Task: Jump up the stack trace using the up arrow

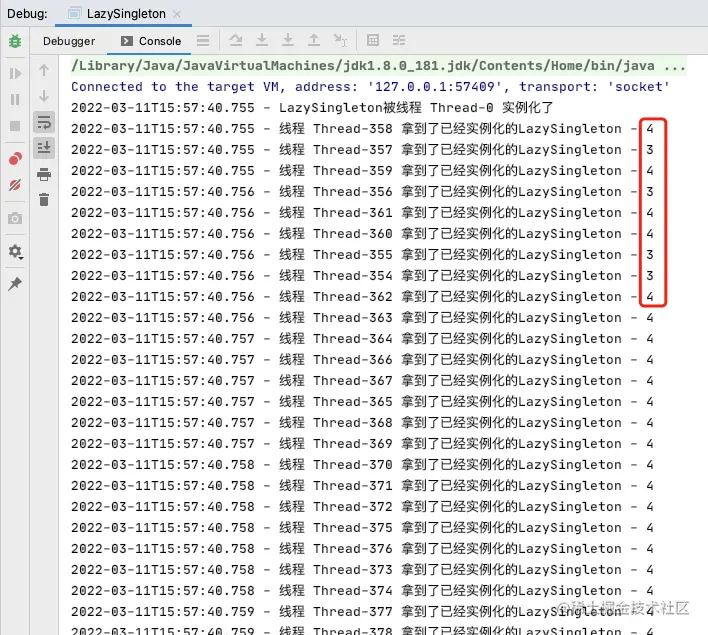Action: pos(44,70)
